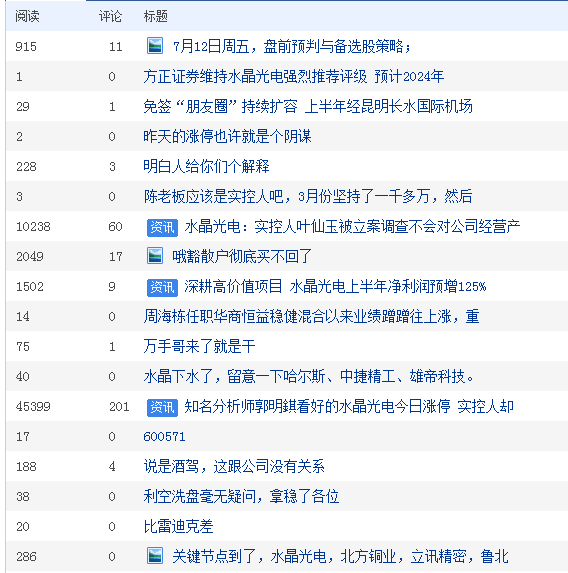
Task: Open post 明白人给你们个解释
Action: point(206,167)
